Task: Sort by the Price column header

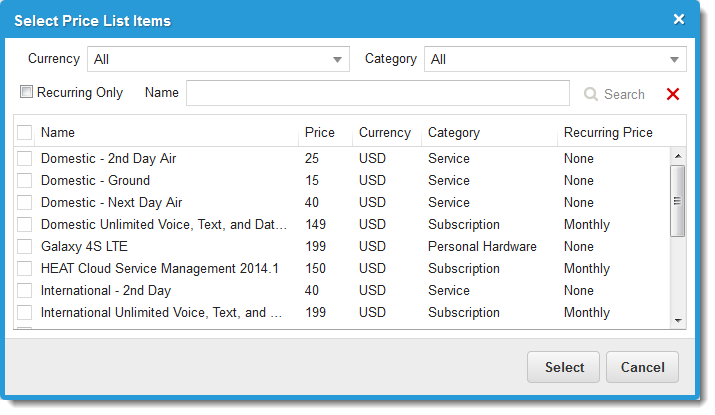Action: pyautogui.click(x=320, y=133)
